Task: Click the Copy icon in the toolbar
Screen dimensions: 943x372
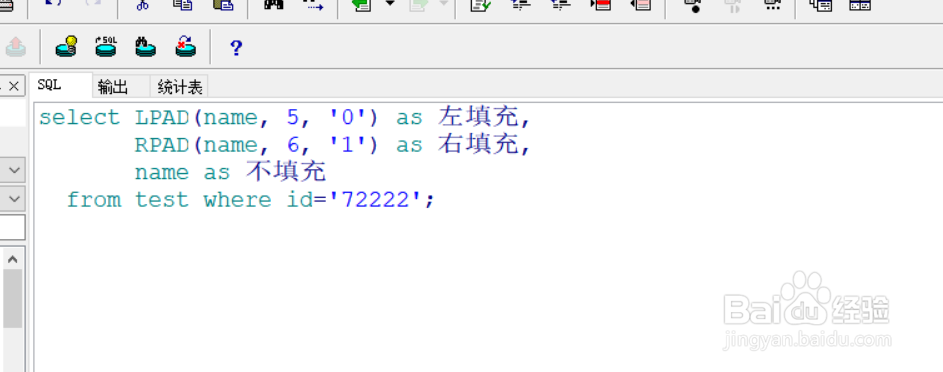Action: 182,4
